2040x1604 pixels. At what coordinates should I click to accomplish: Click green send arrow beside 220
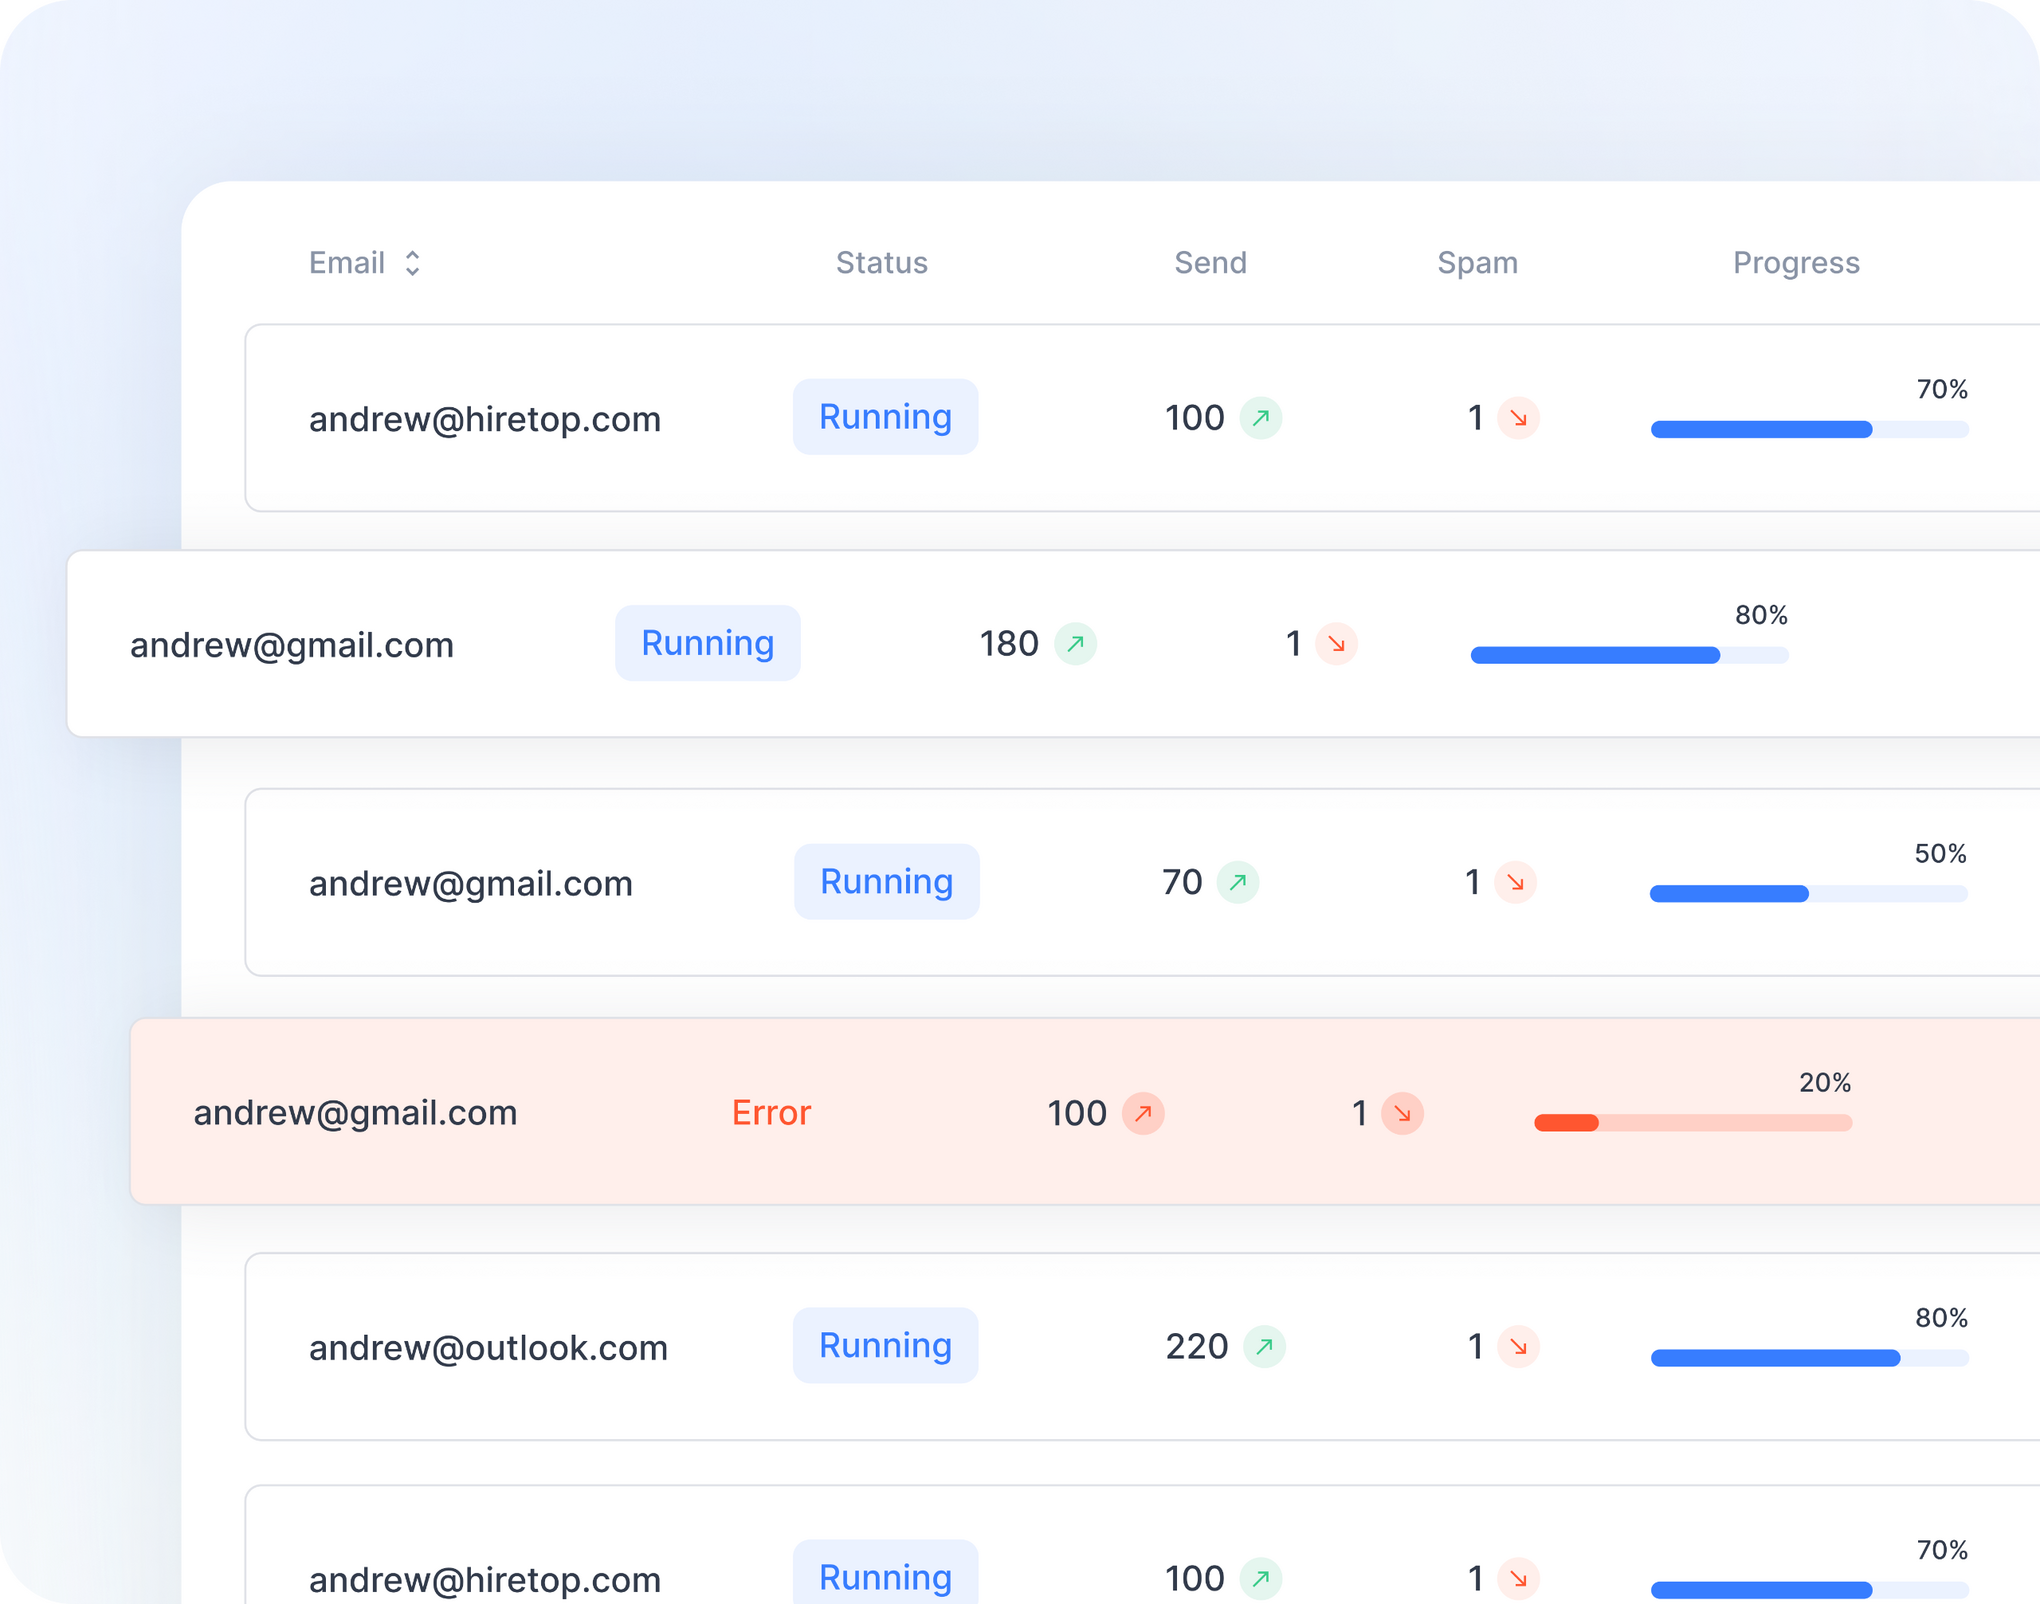pyautogui.click(x=1264, y=1346)
